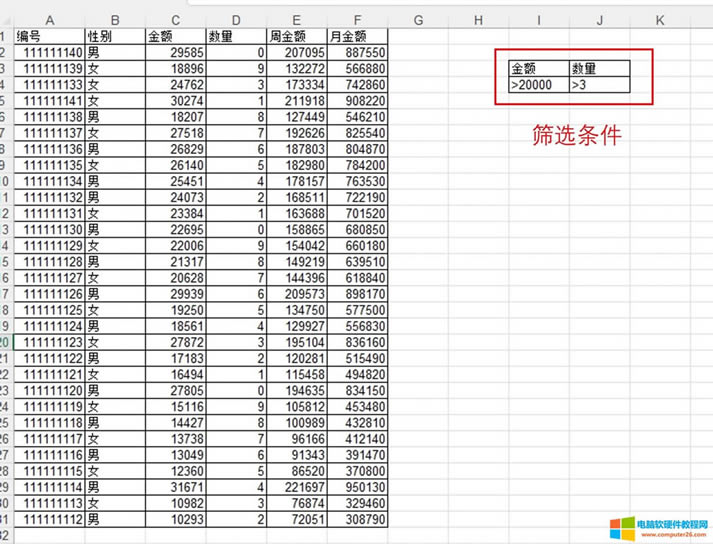Image resolution: width=713 pixels, height=544 pixels.
Task: Select cell with amount 29585
Action: pyautogui.click(x=175, y=52)
